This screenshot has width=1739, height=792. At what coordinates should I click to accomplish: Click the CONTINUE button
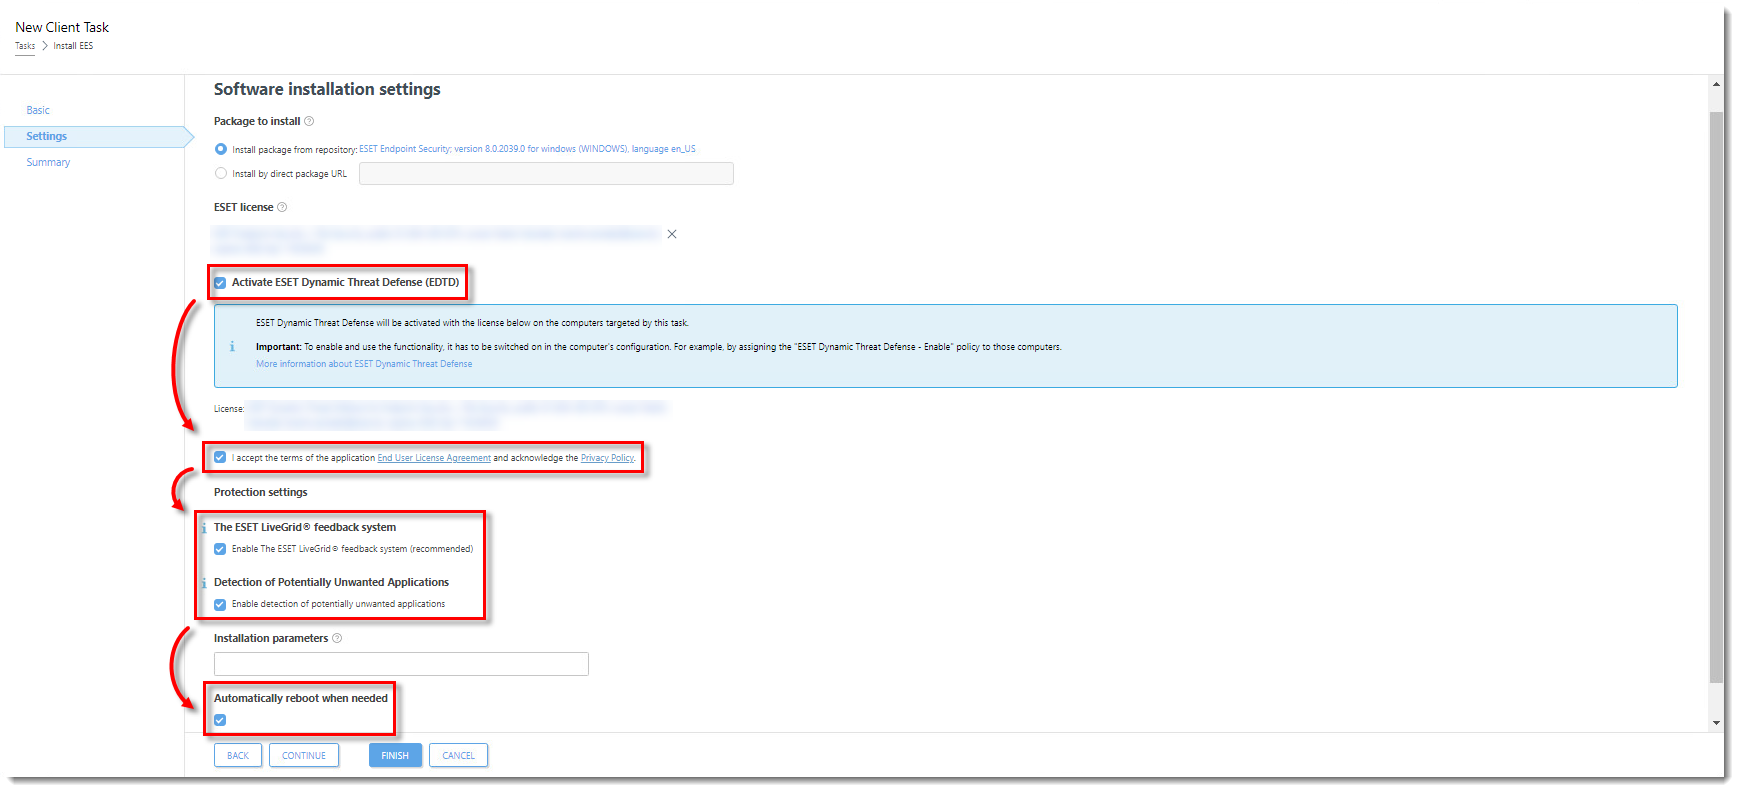tap(304, 755)
